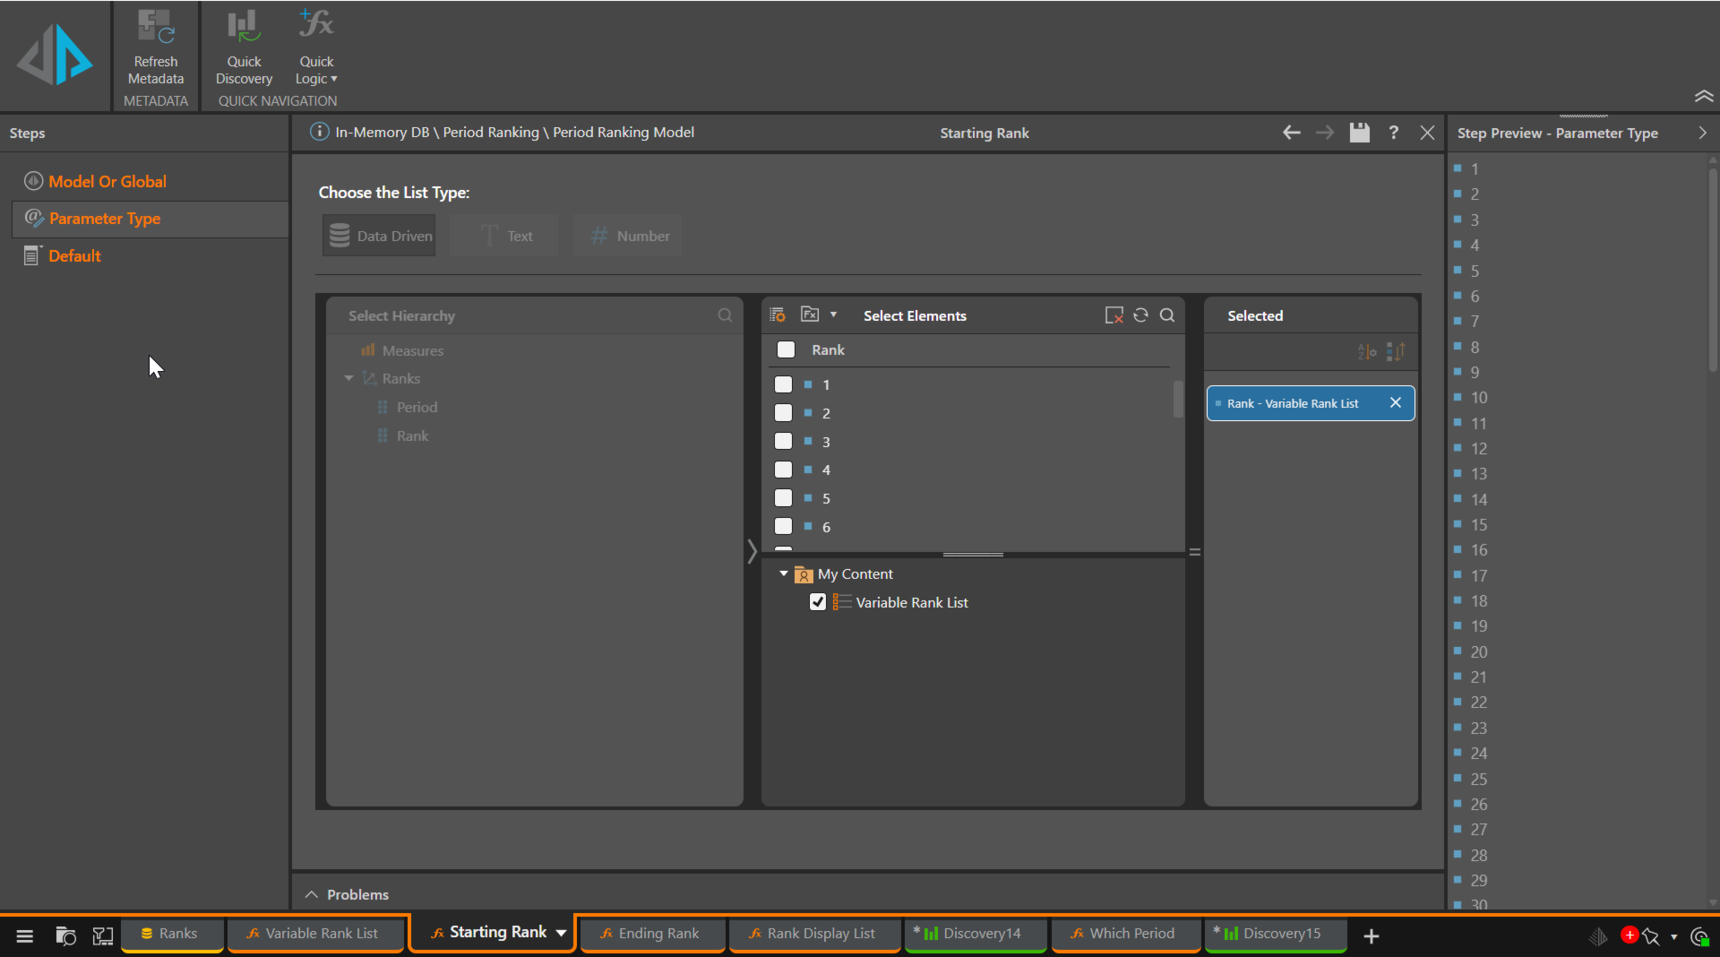The image size is (1720, 957).
Task: Select the Text list type button
Action: coord(504,236)
